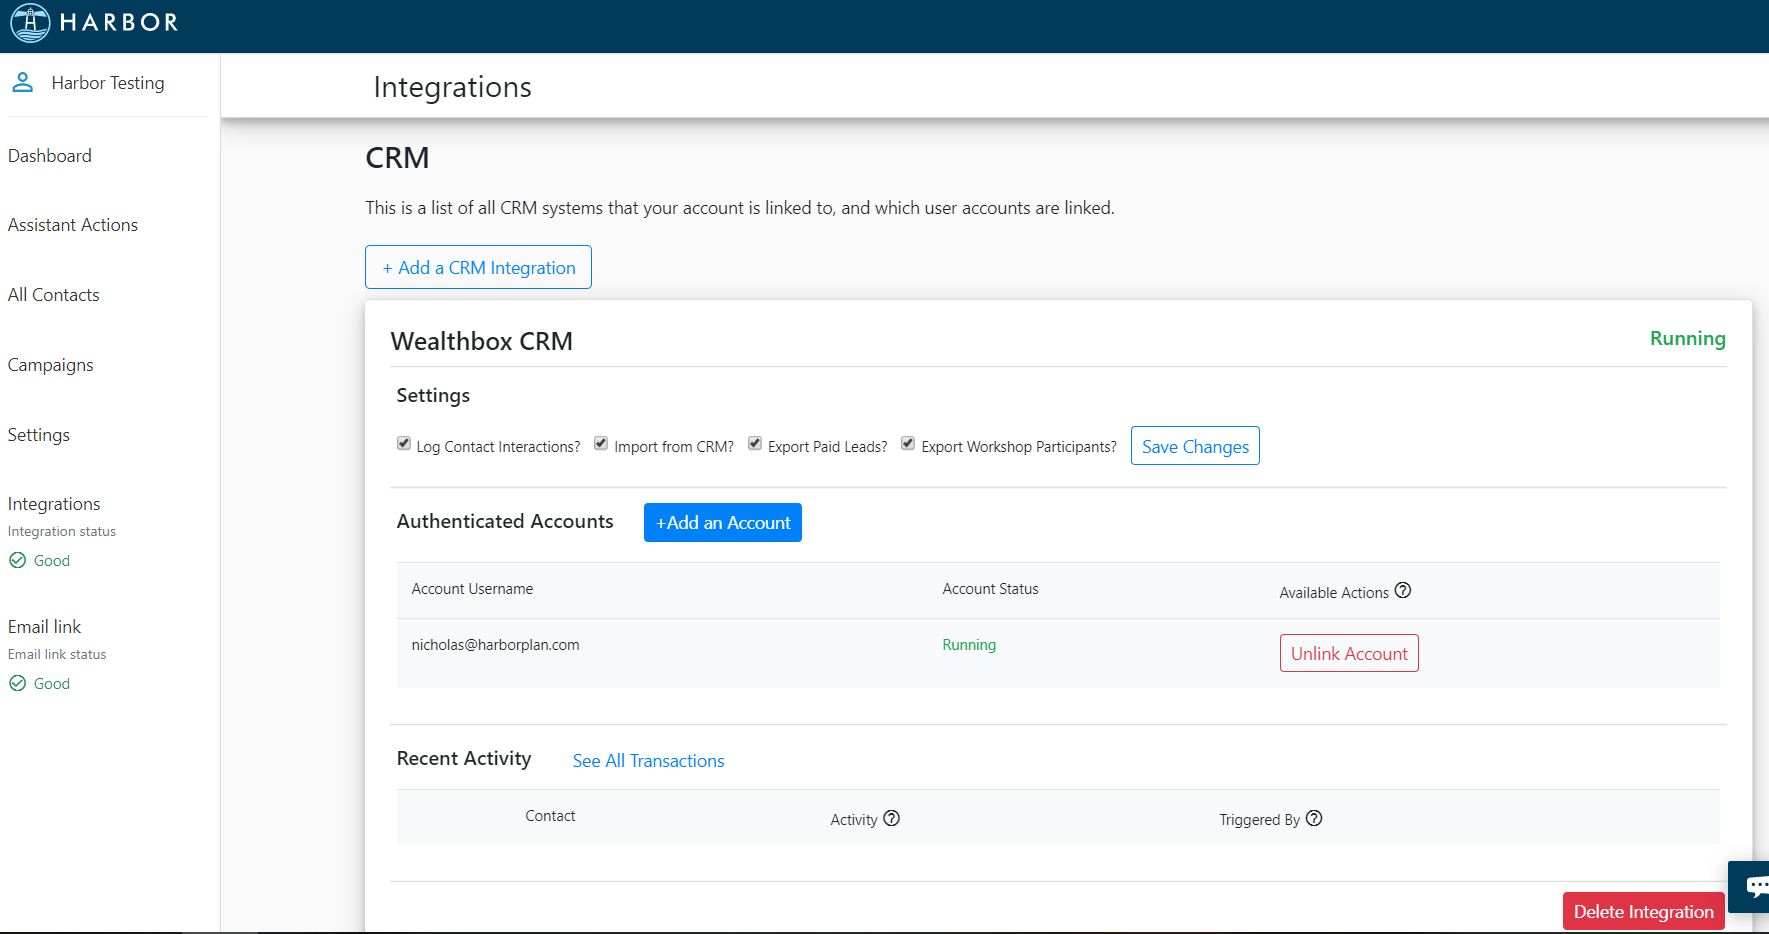Toggle Log Contact Interactions checkbox
Viewport: 1769px width, 934px height.
coord(404,444)
